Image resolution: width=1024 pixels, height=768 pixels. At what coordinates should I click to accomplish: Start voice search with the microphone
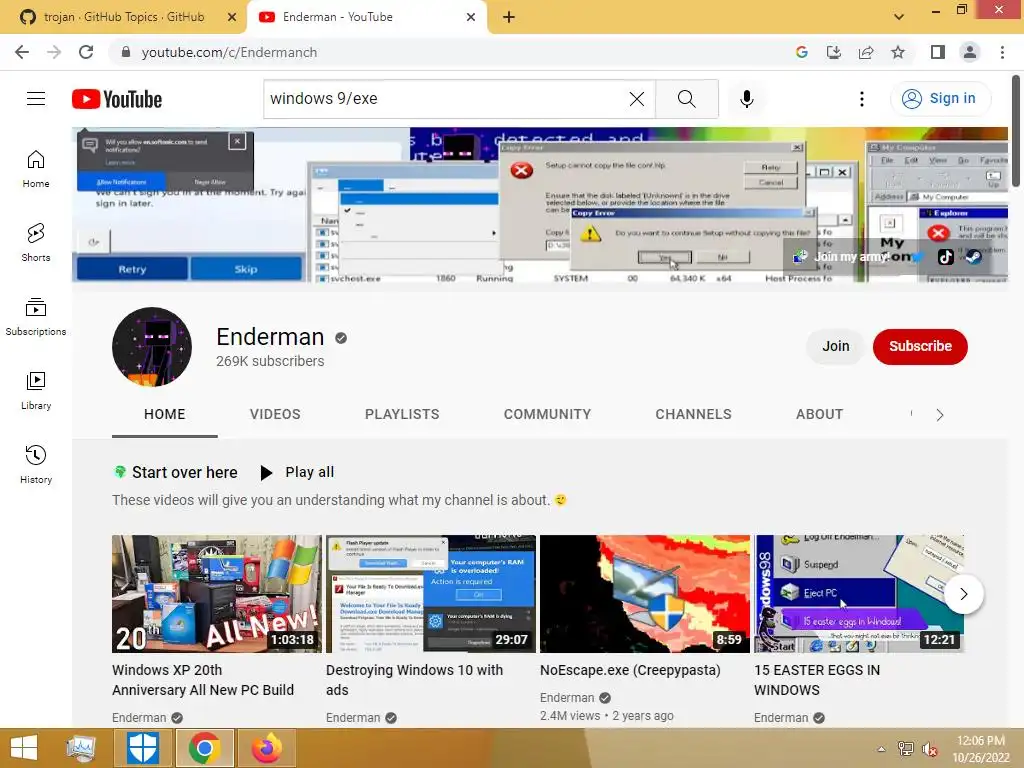[746, 99]
